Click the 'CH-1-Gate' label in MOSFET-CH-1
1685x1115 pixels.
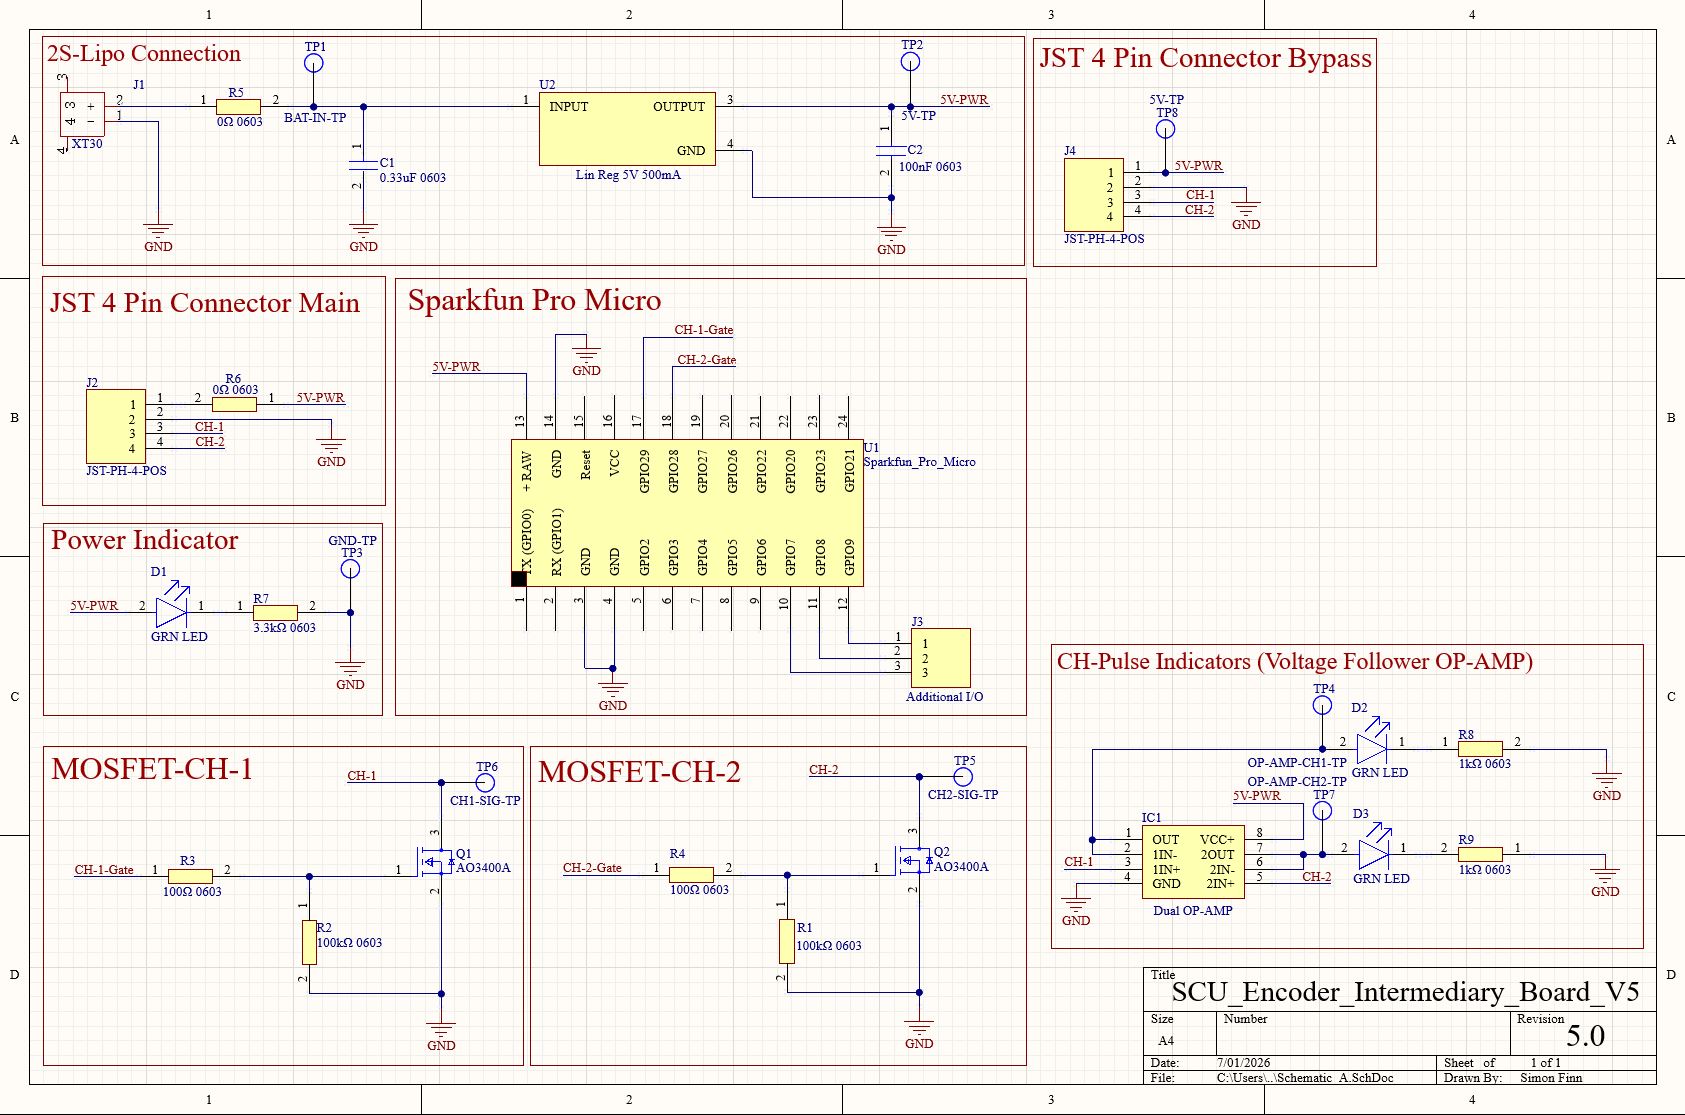pyautogui.click(x=104, y=870)
